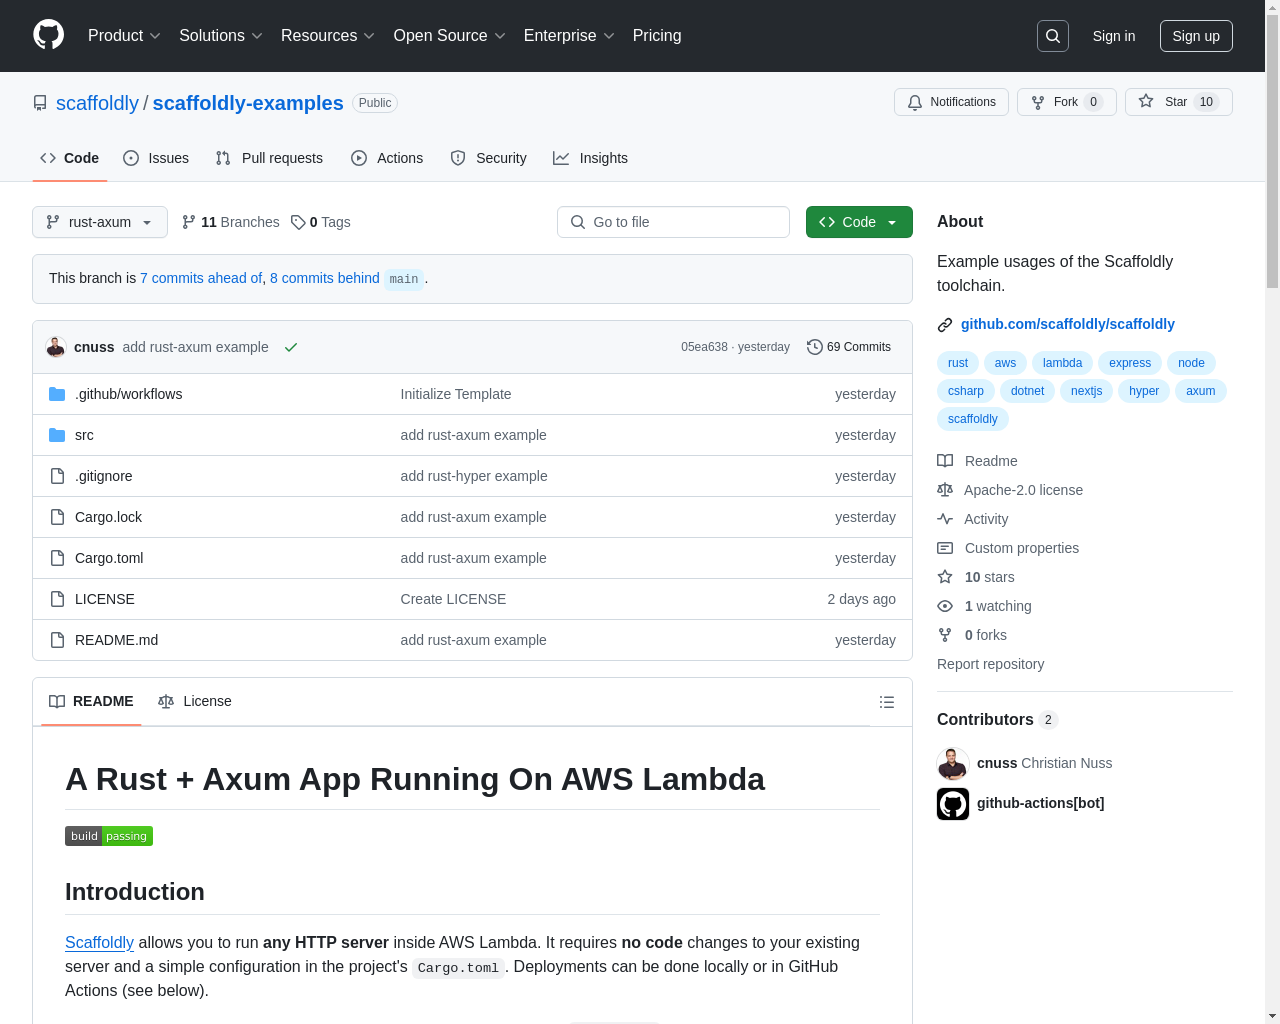Expand the Resources menu
The image size is (1280, 1024).
(x=328, y=36)
